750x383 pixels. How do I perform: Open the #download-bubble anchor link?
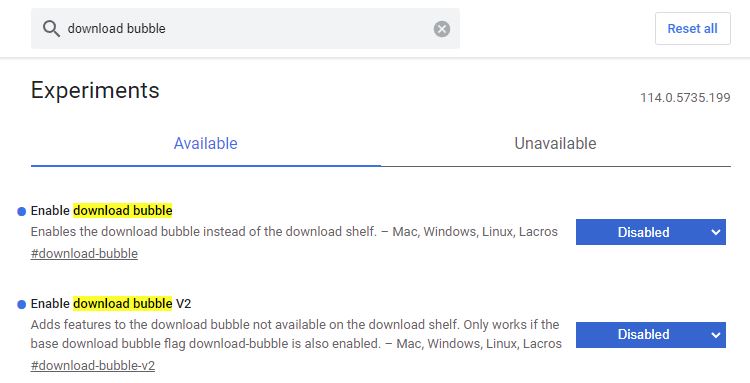point(84,253)
